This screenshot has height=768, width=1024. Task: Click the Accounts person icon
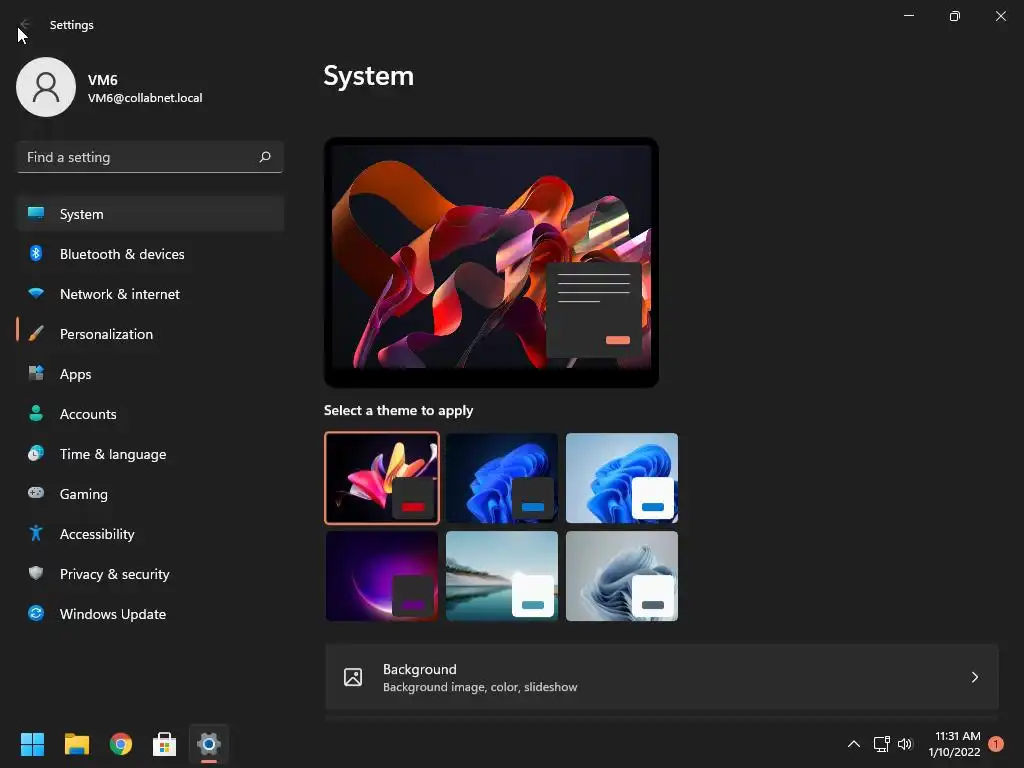36,413
